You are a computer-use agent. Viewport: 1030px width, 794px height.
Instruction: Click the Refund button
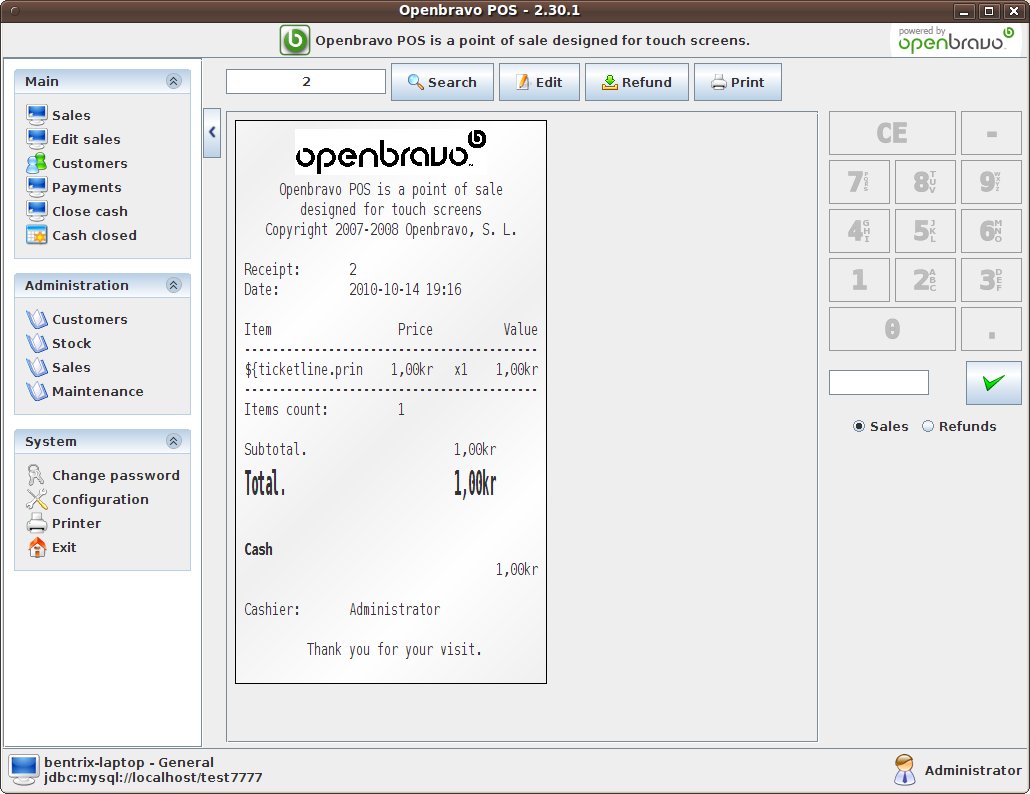(x=638, y=82)
